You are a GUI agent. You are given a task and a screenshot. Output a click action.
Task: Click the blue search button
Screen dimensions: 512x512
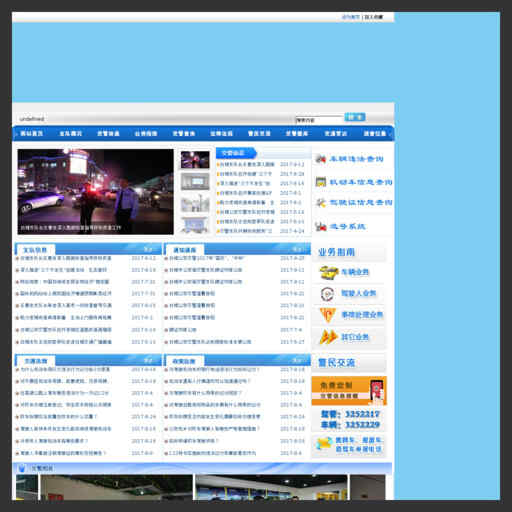tap(355, 117)
